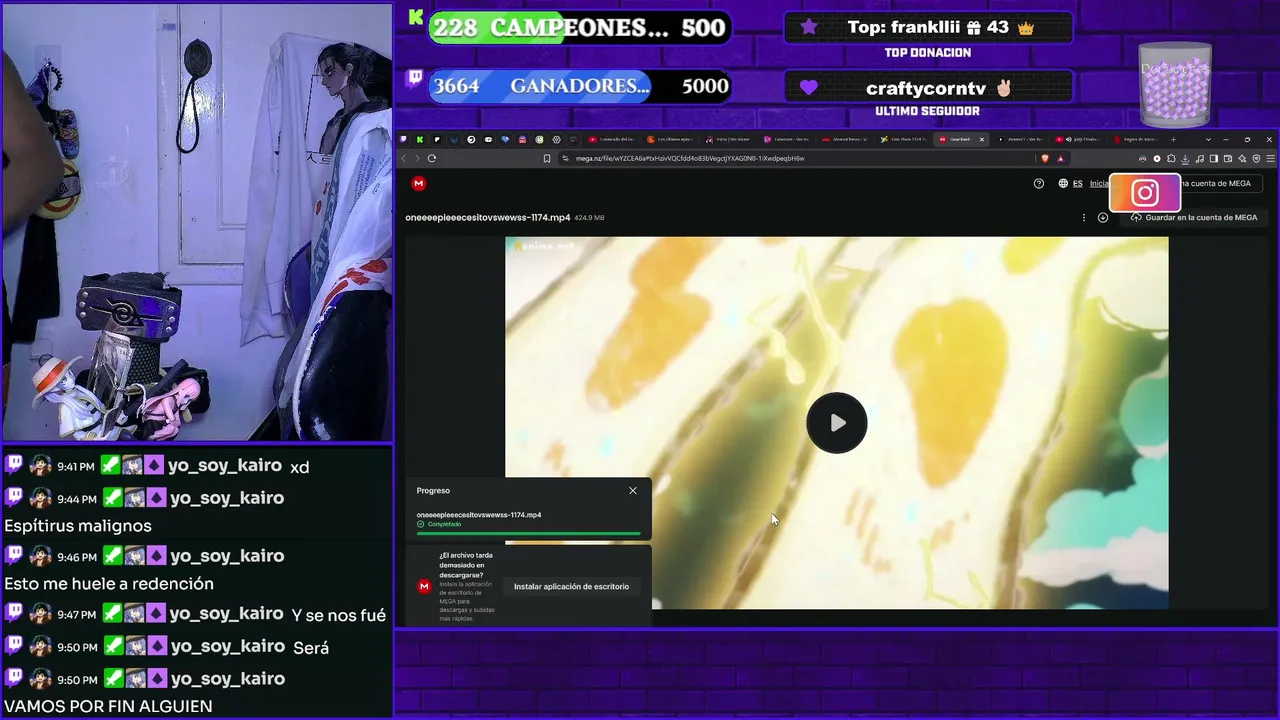
Task: Click the Top frankllii donation label
Action: click(928, 28)
